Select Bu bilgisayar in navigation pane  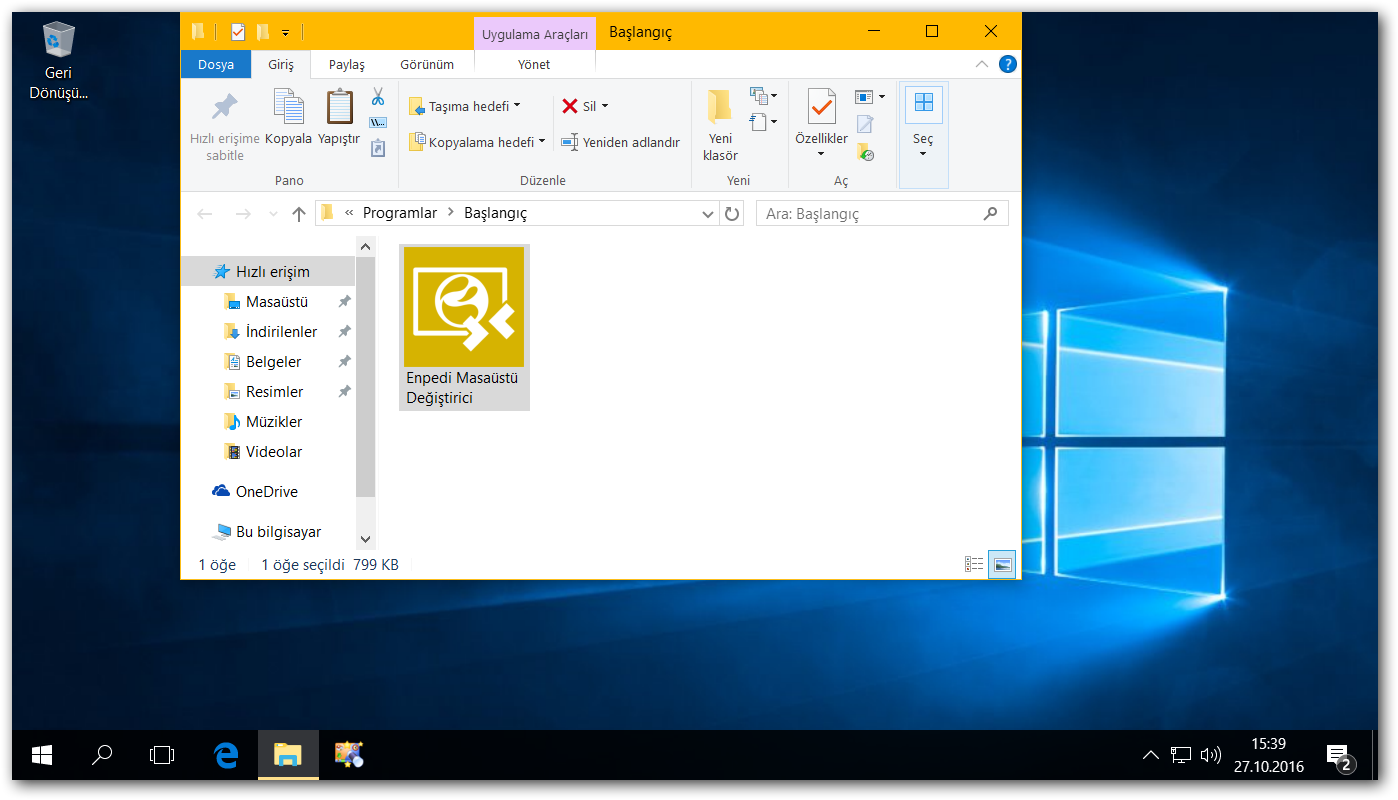click(268, 532)
